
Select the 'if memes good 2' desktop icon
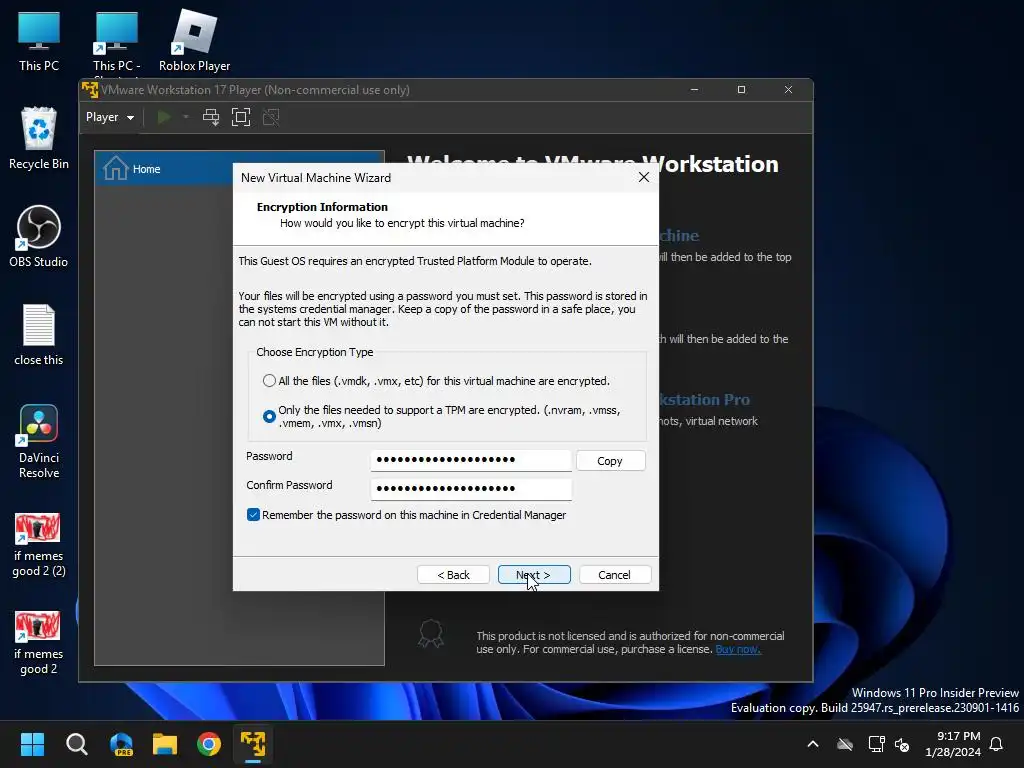pyautogui.click(x=39, y=643)
